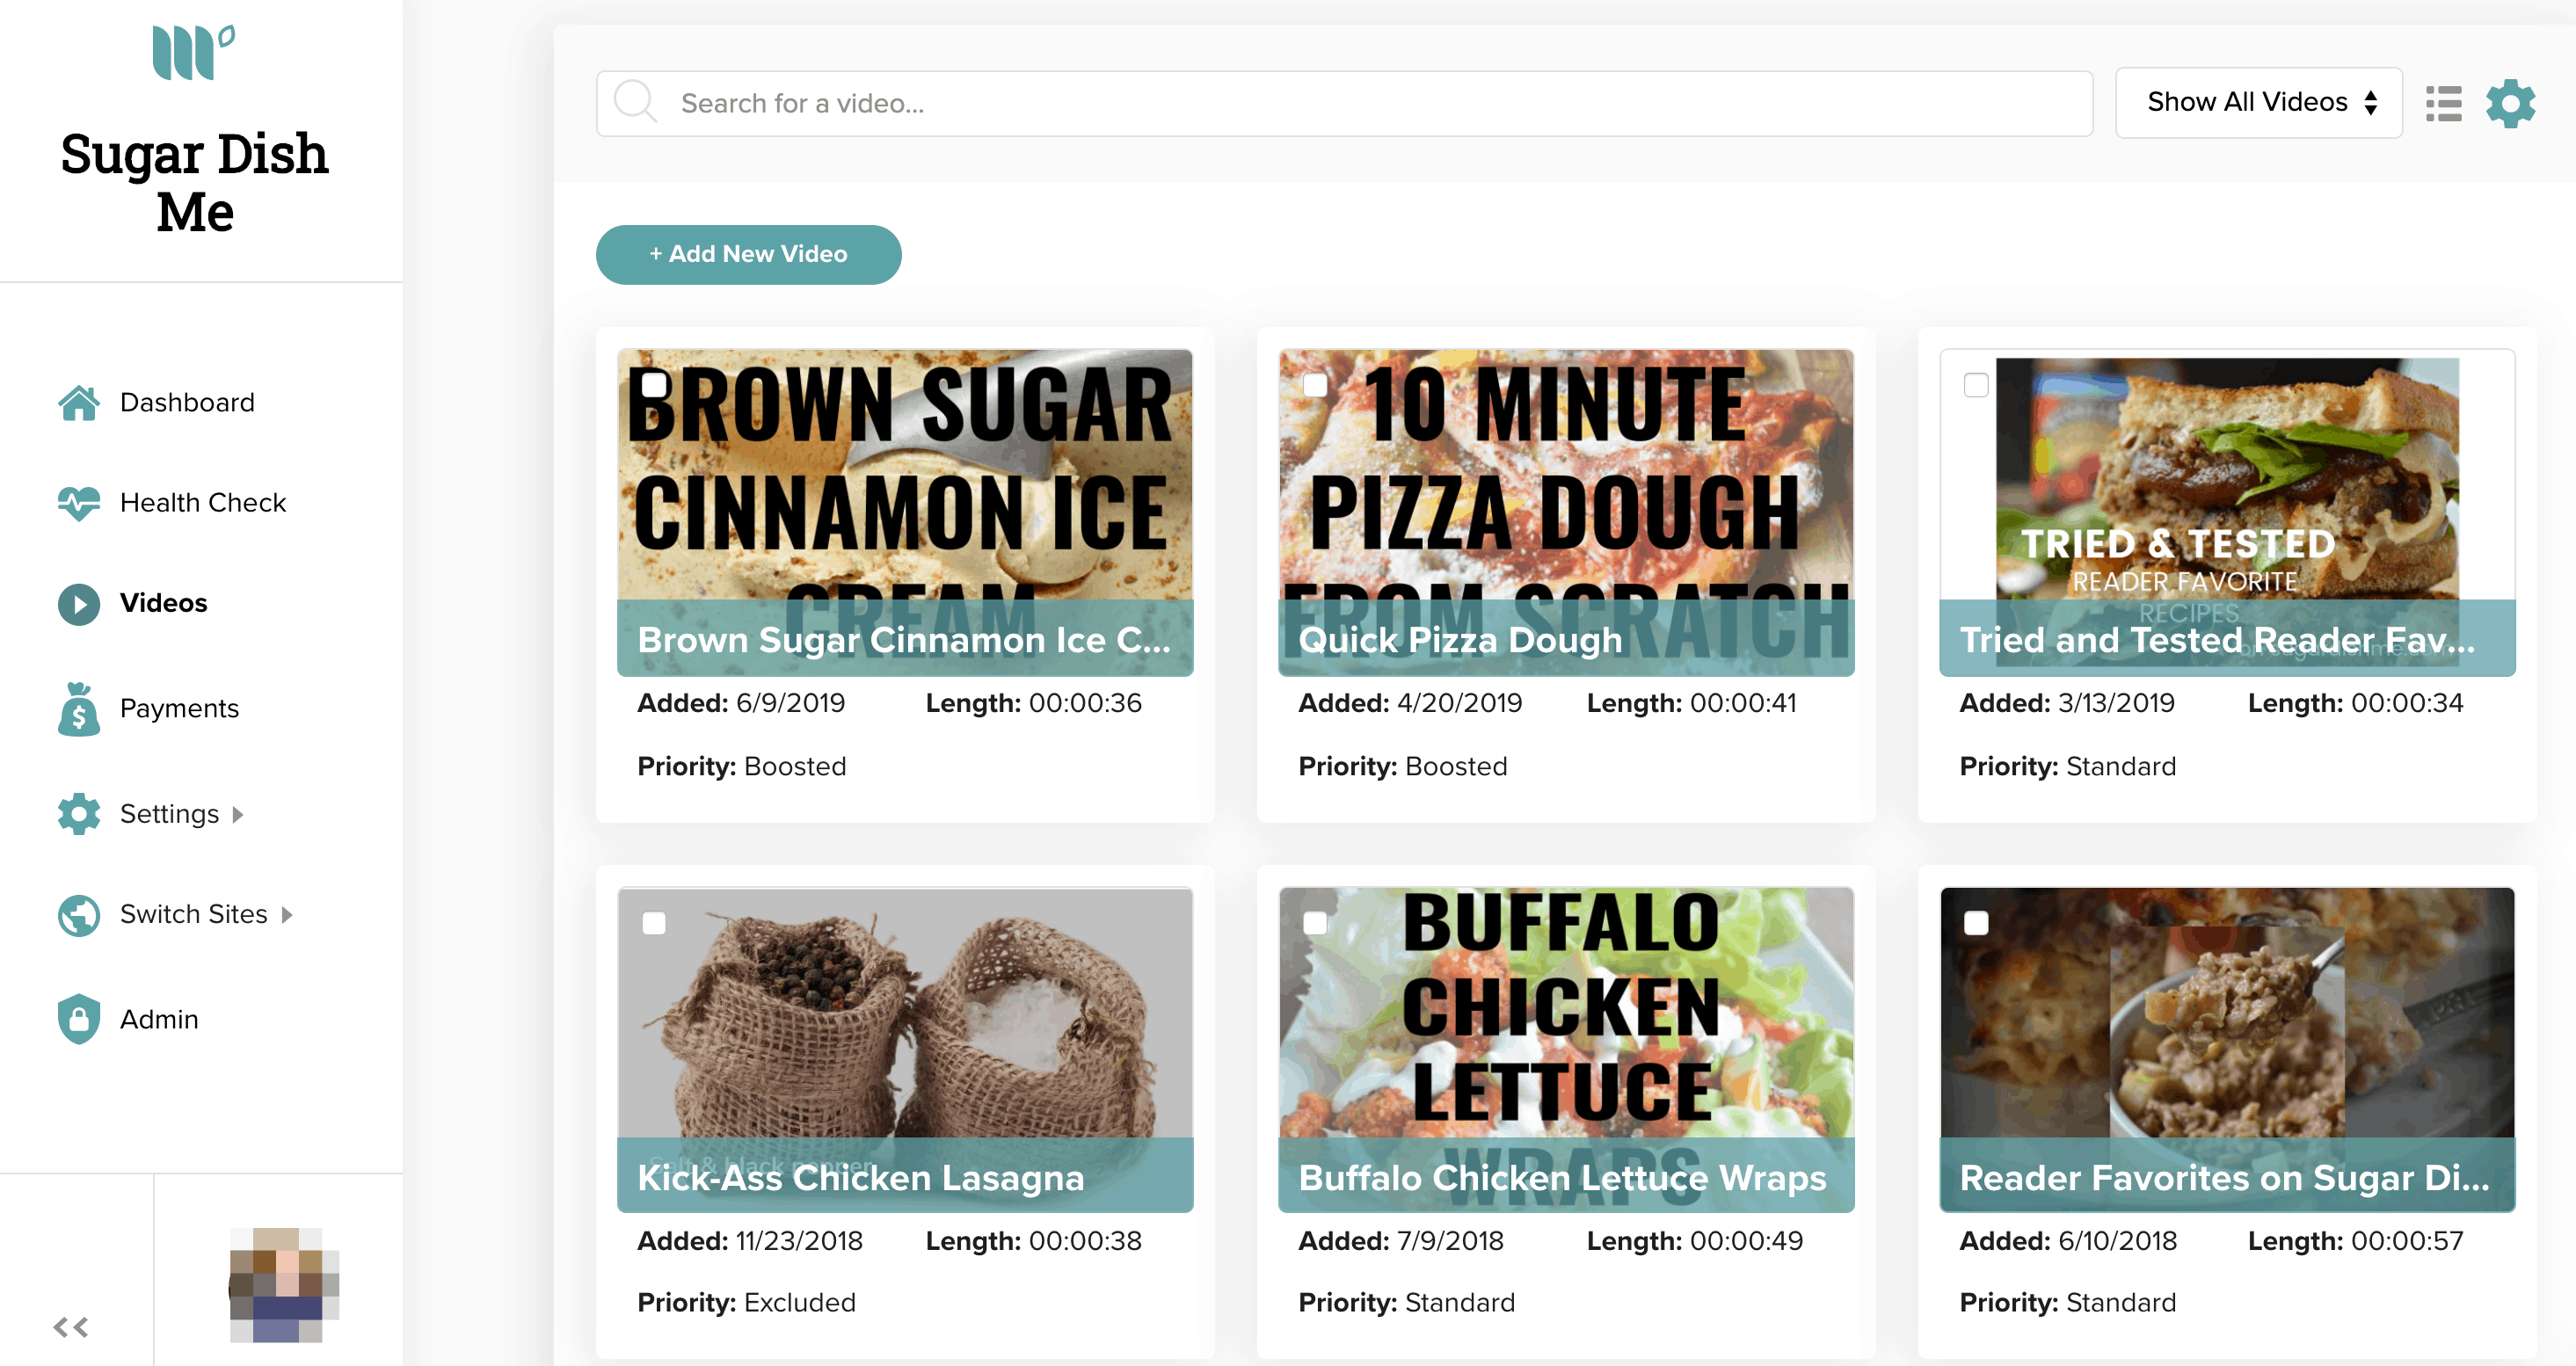The image size is (2576, 1366).
Task: Navigate to the Videos section
Action: click(x=163, y=603)
